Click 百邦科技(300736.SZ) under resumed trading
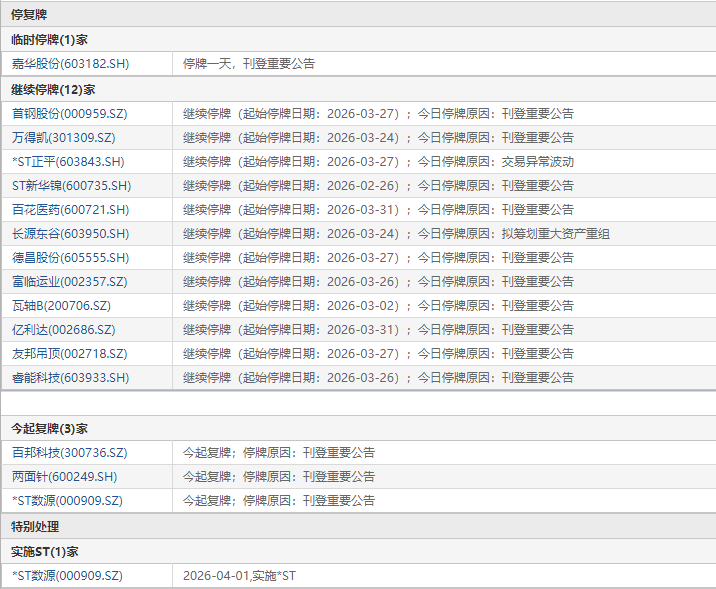Screen dimensions: 716x589 (69, 452)
